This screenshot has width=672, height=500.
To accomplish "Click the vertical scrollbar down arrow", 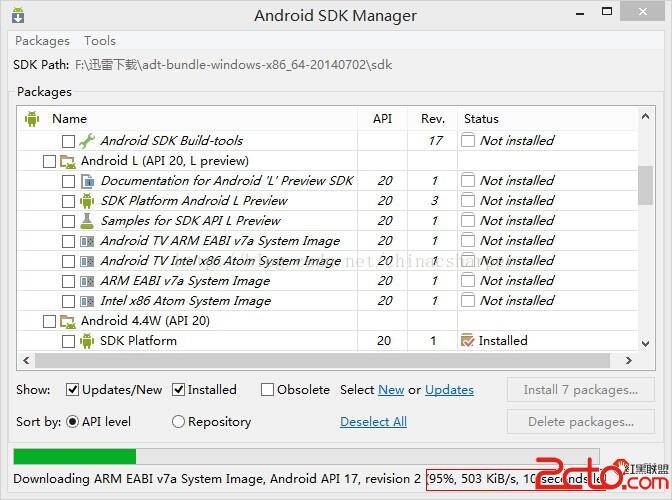I will pos(645,343).
